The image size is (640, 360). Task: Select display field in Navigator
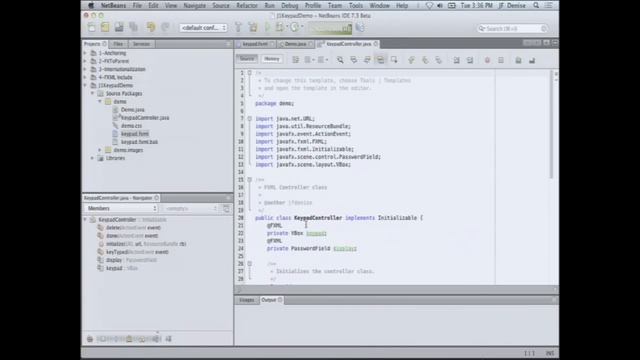click(131, 260)
